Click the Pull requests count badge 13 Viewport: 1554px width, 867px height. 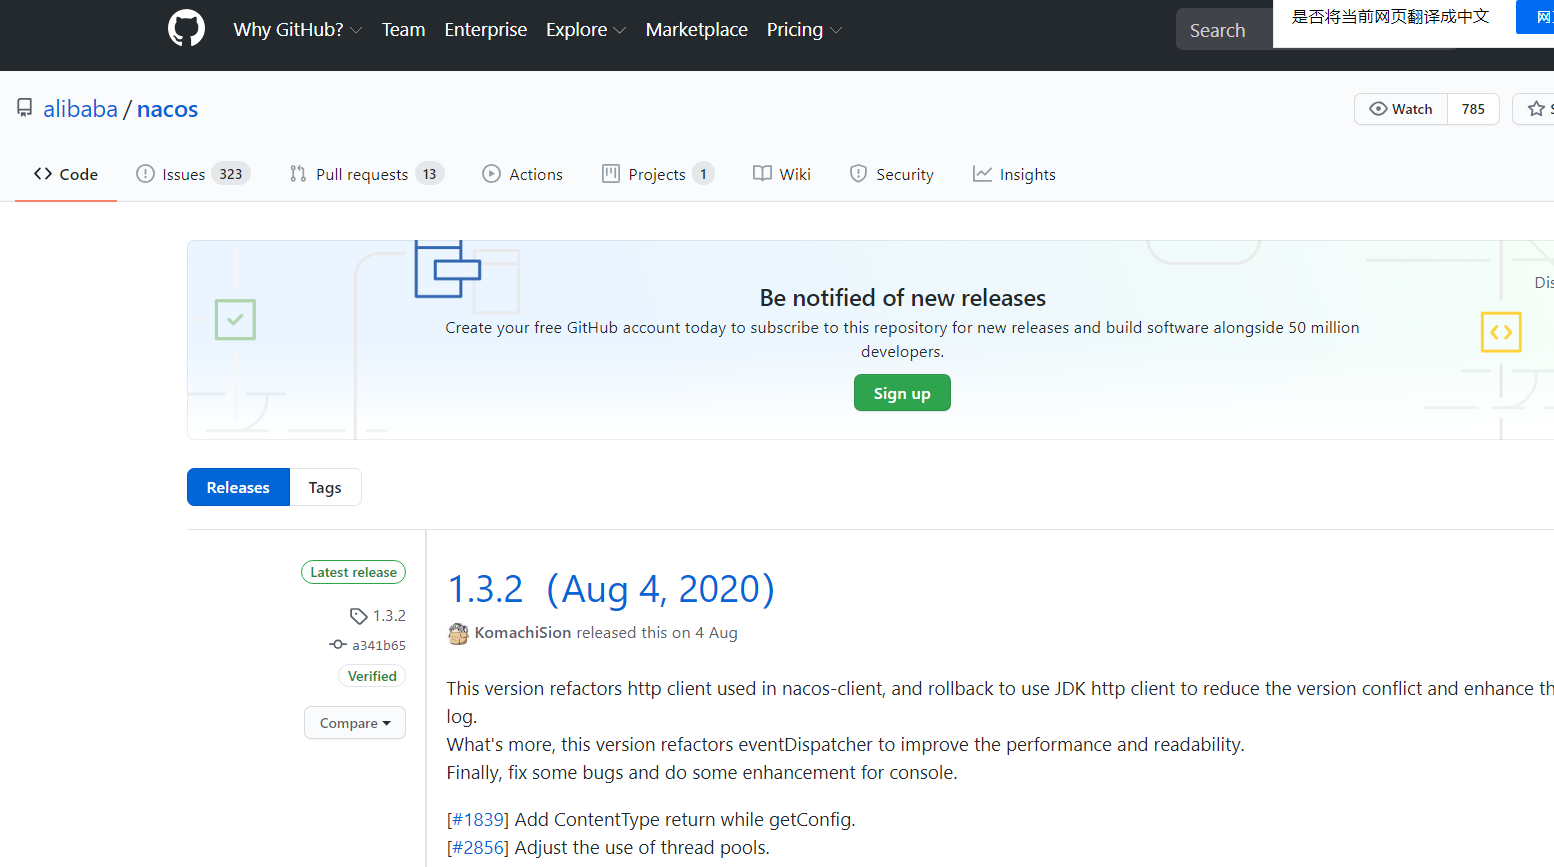tap(430, 174)
